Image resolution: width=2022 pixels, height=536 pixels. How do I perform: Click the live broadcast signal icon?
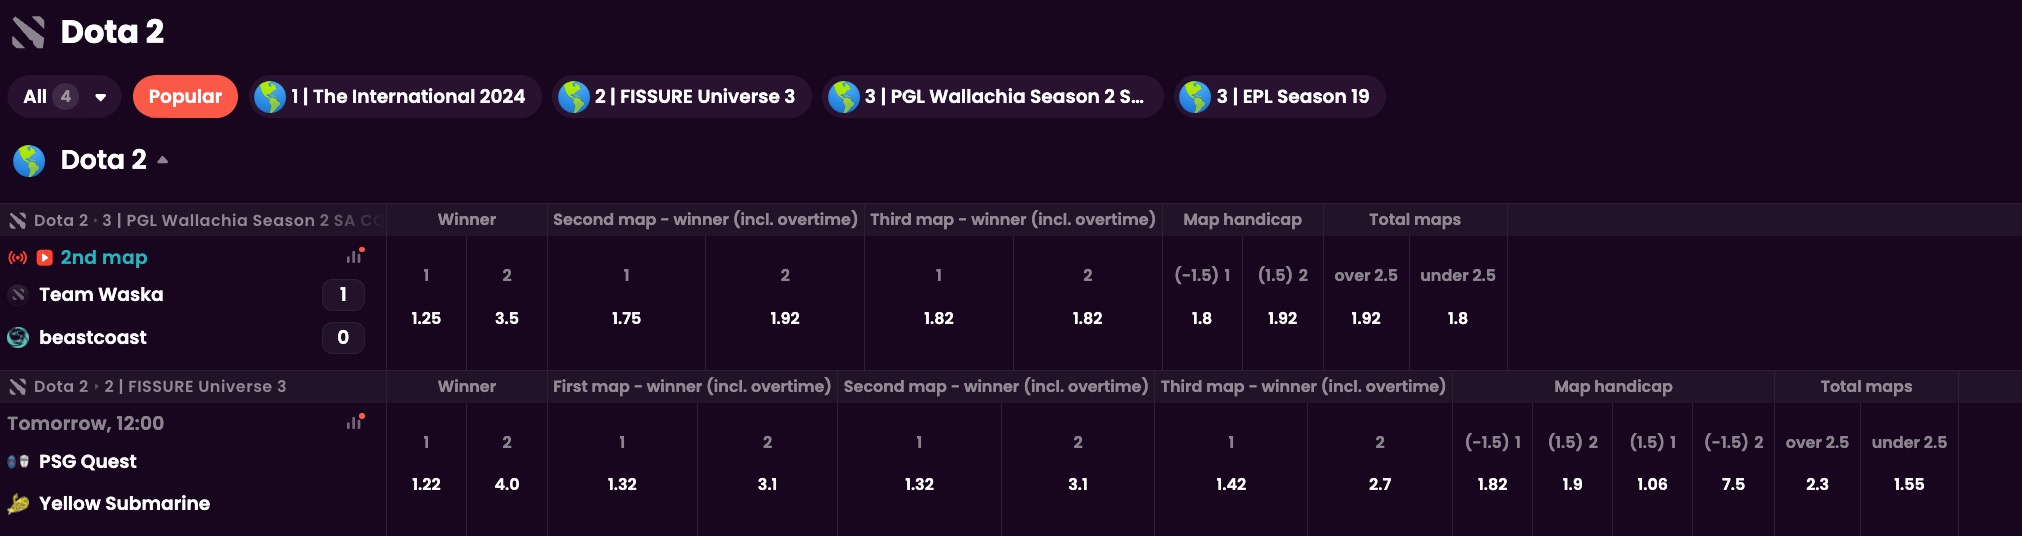coord(17,258)
